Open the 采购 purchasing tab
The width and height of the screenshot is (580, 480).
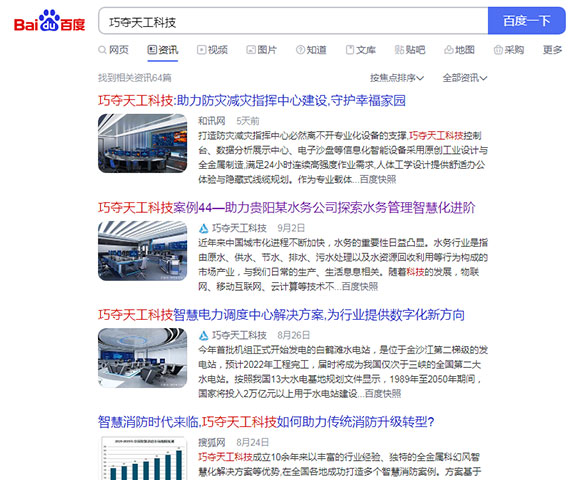509,50
